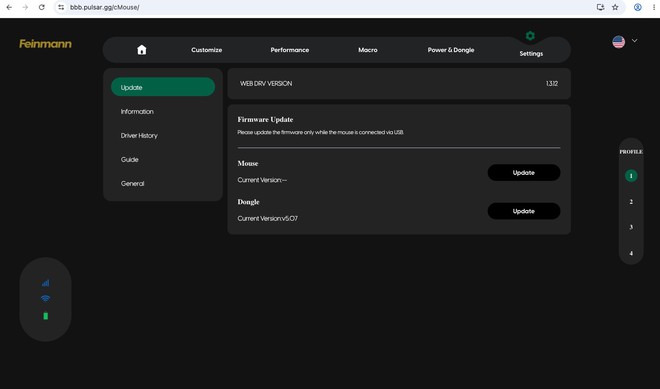Click the US flag language icon

pos(618,42)
